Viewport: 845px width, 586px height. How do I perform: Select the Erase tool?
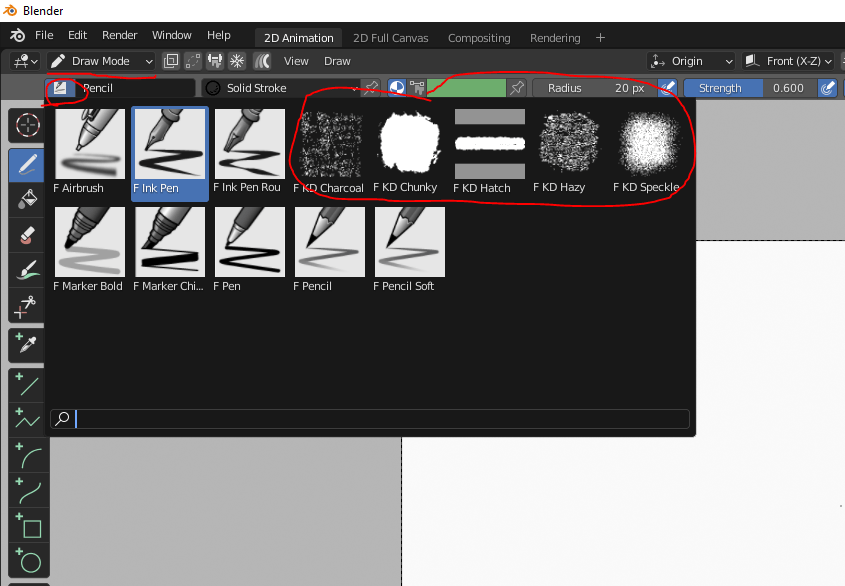coord(27,235)
